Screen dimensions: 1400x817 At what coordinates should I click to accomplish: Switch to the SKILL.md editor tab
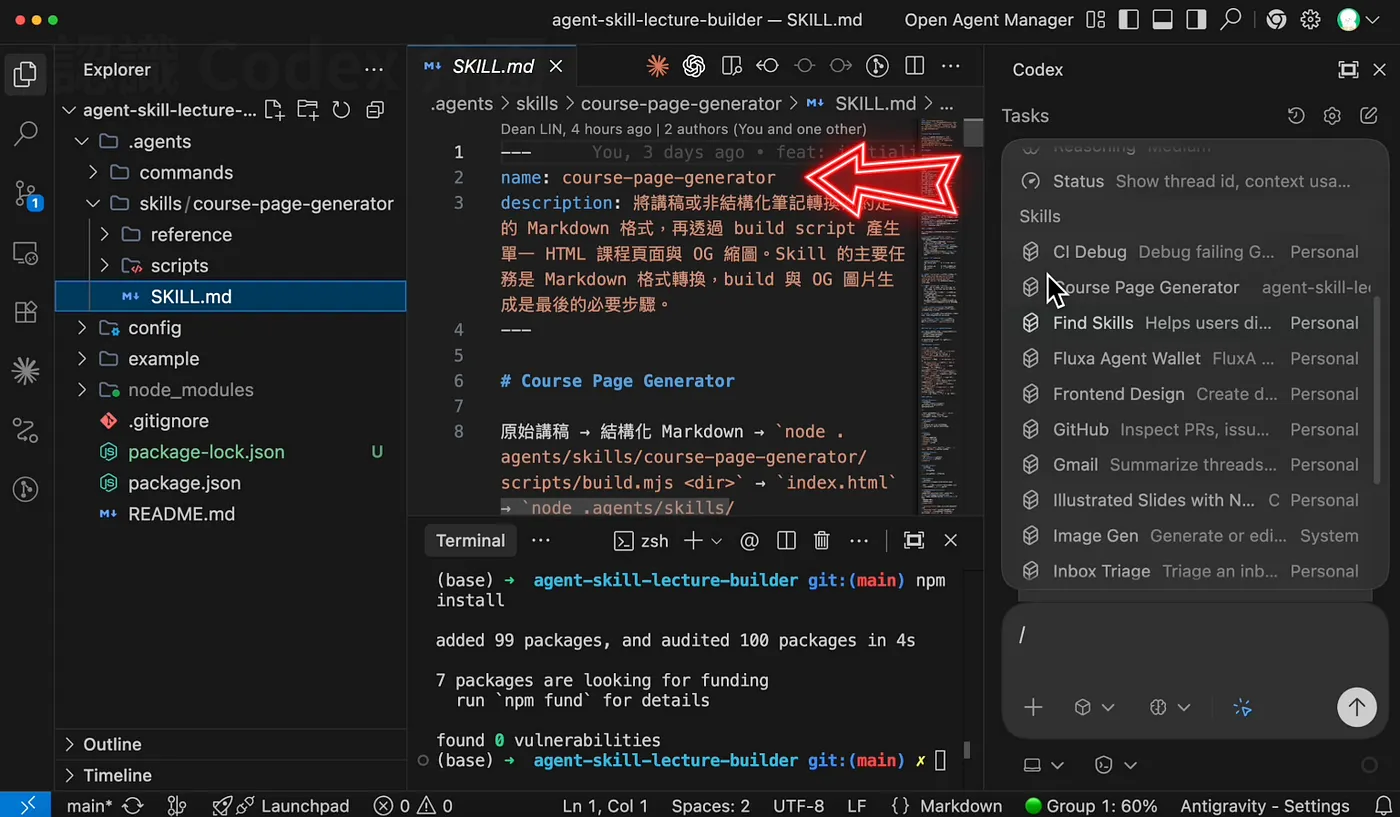coord(494,66)
